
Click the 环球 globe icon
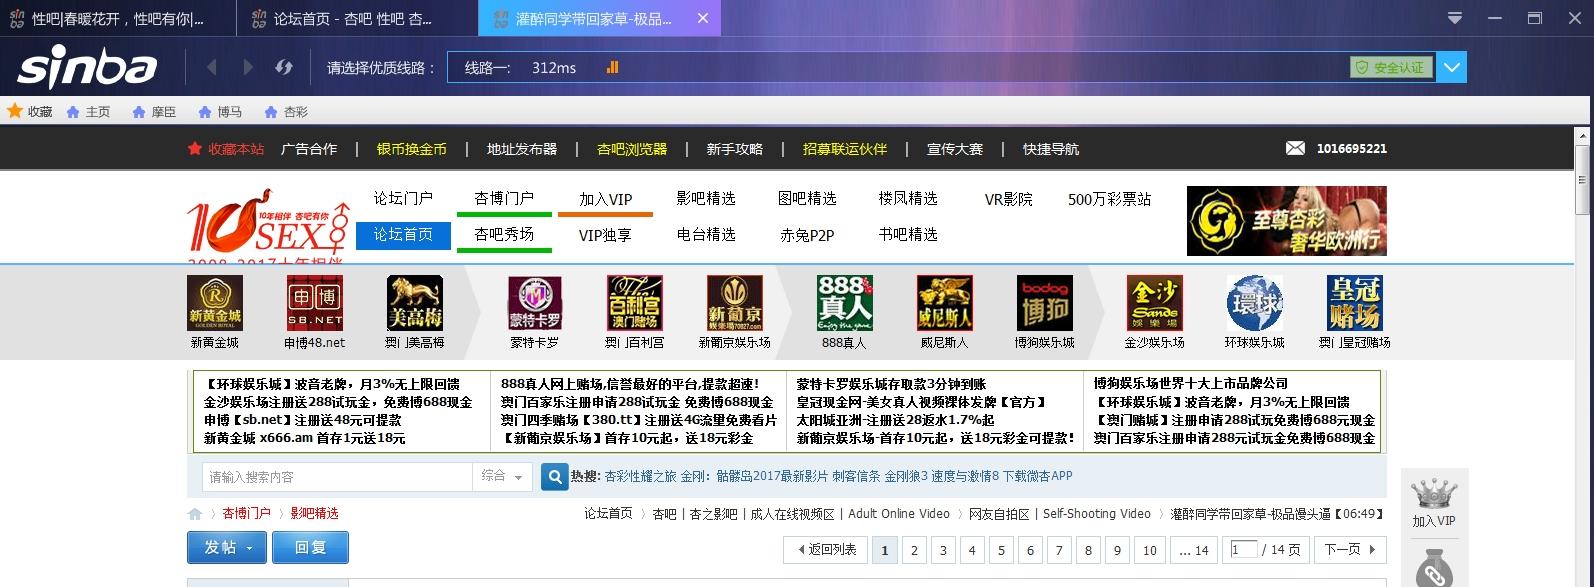coord(1255,303)
